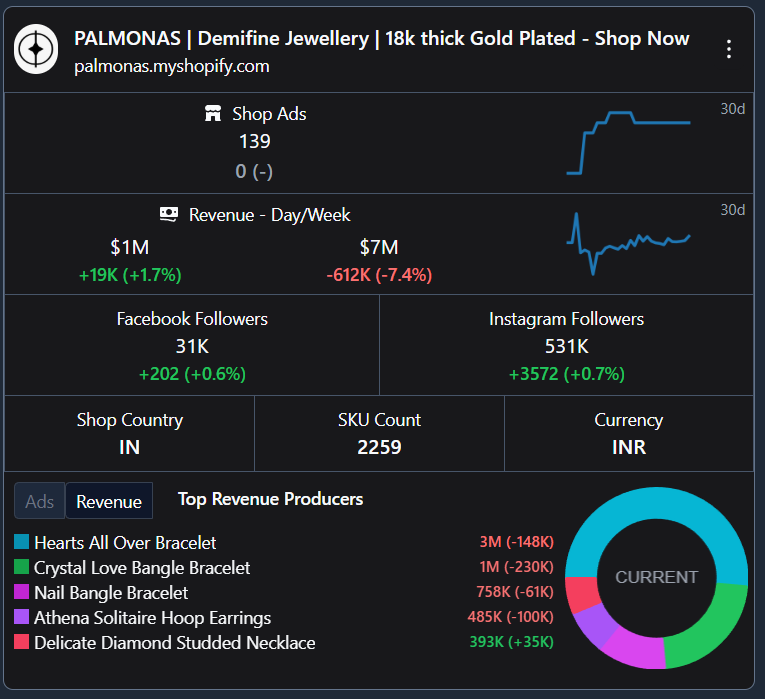This screenshot has height=699, width=765.
Task: Click the Shop Ads count 139
Action: tap(254, 141)
